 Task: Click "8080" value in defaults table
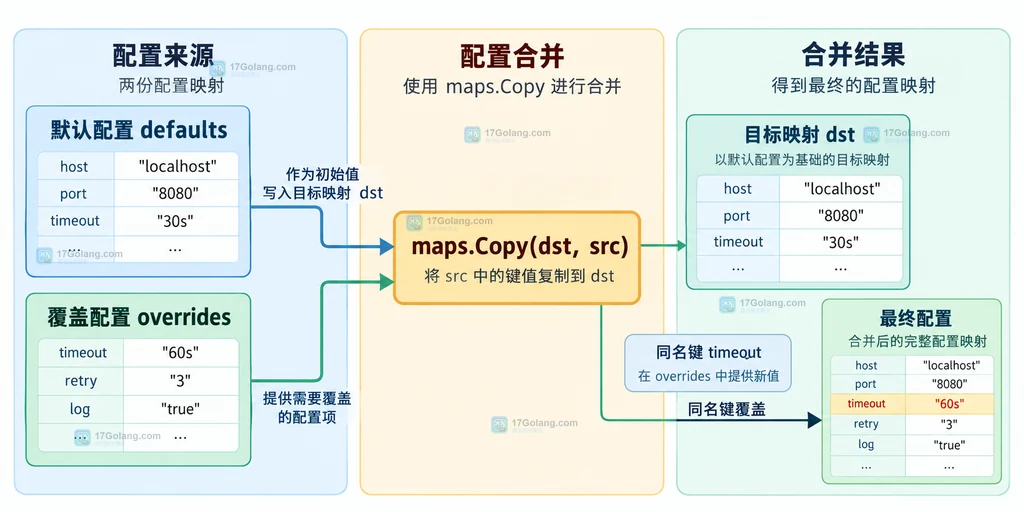coord(175,193)
